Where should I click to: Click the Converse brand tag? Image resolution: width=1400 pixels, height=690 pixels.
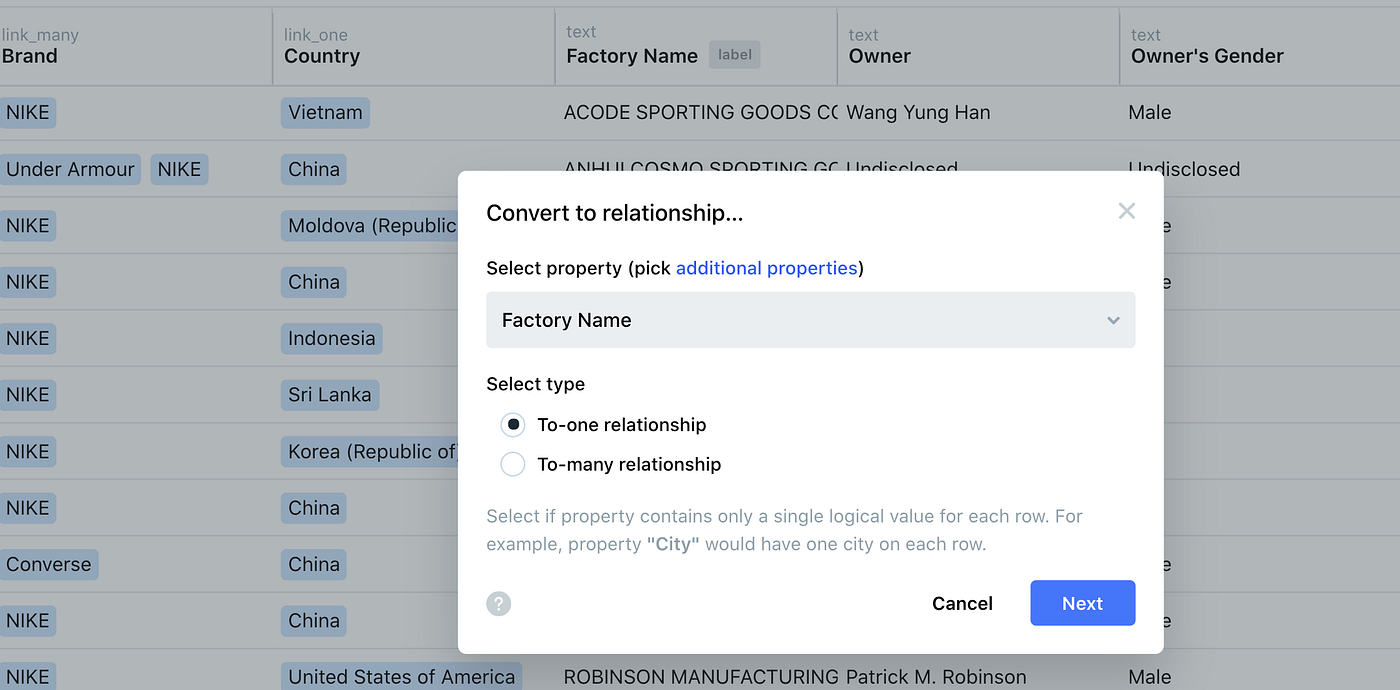(x=48, y=564)
